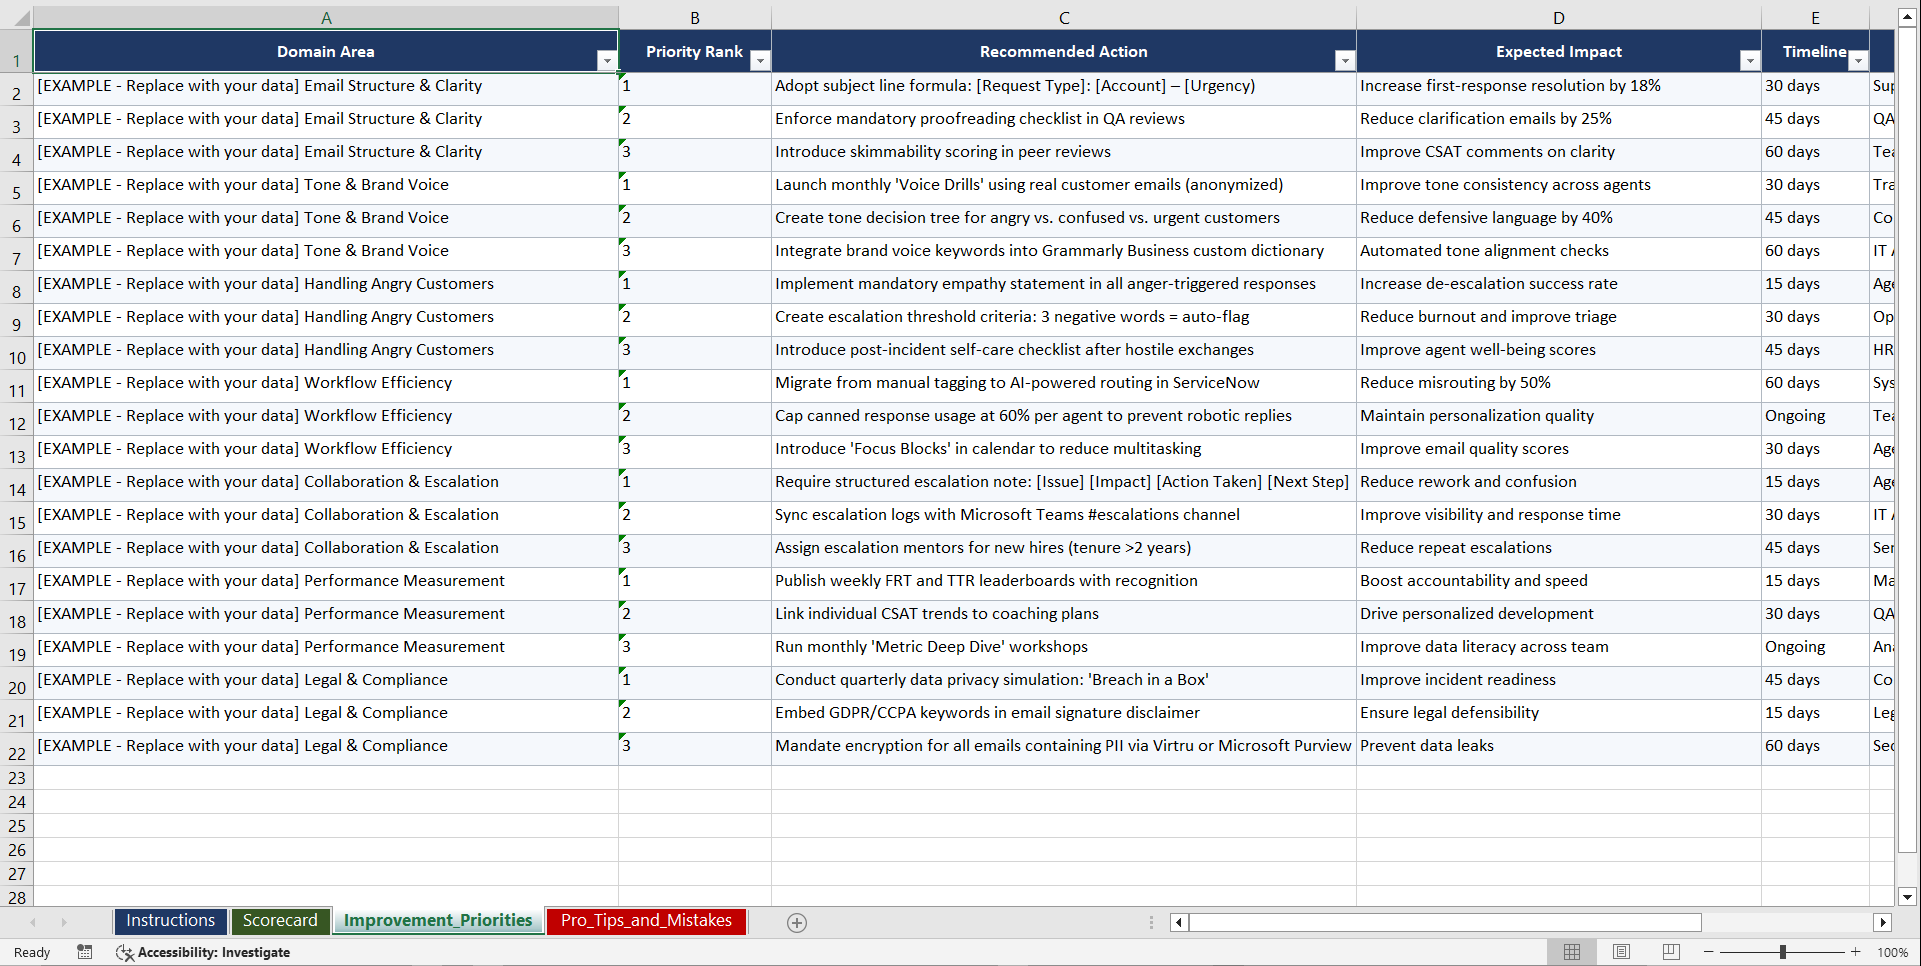Zoom out using the minus icon
Screen dimensions: 1921x966
tap(1709, 952)
